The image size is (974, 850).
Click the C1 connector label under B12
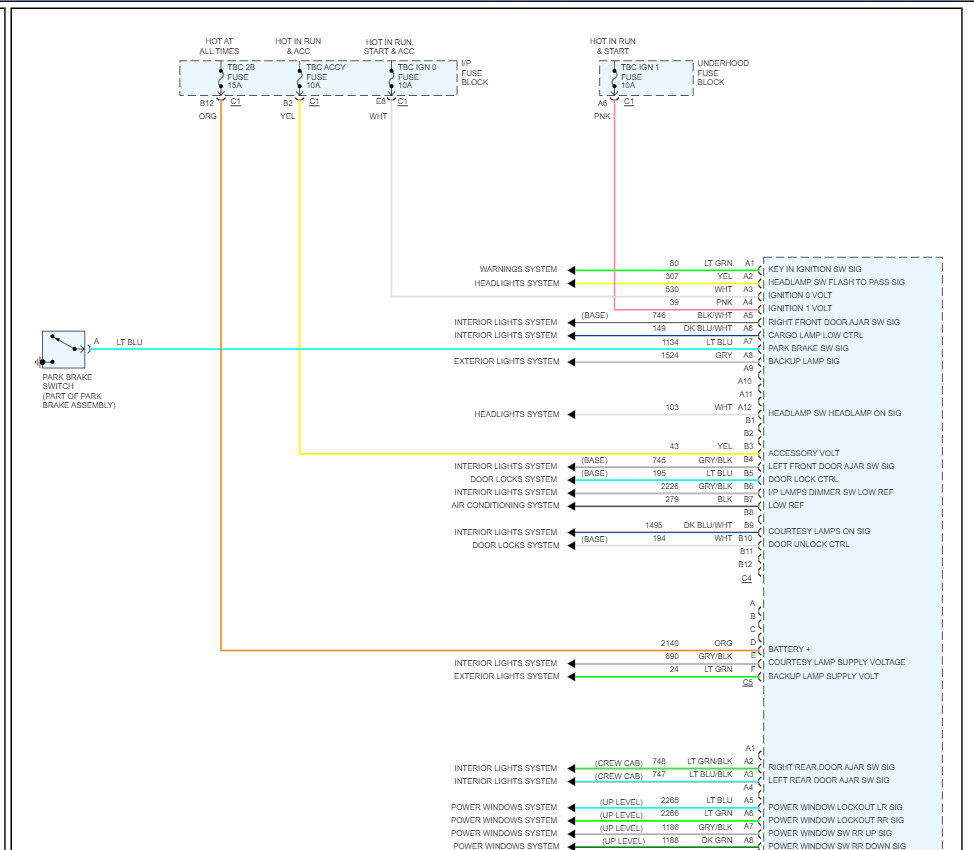click(235, 101)
